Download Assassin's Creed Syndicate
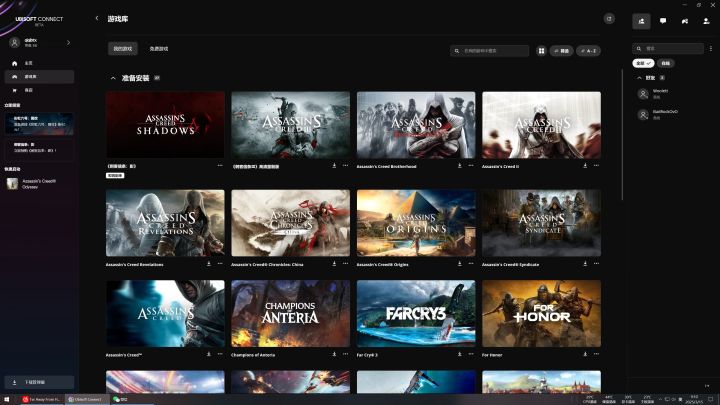 pos(585,264)
